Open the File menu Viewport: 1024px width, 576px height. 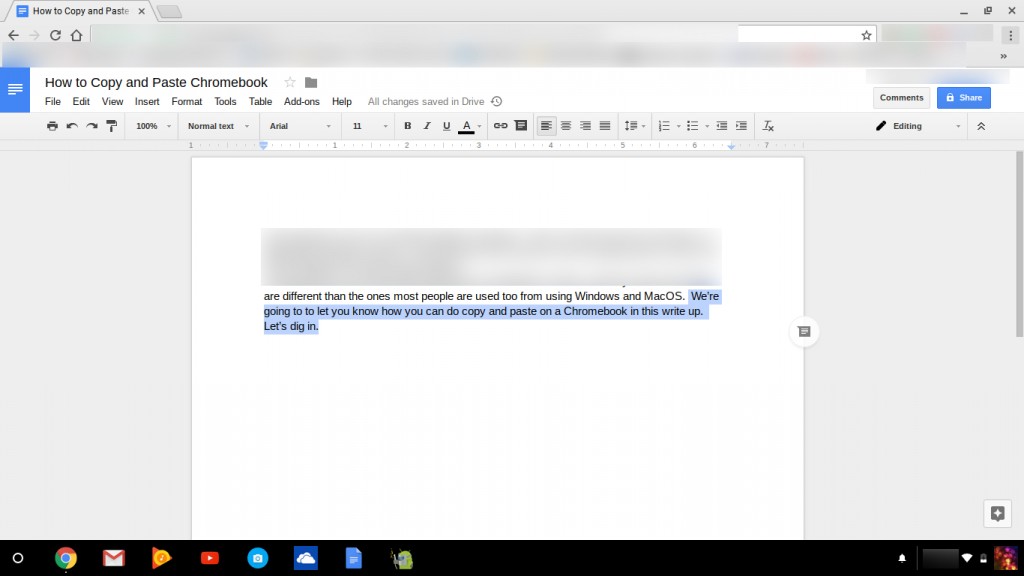point(53,101)
